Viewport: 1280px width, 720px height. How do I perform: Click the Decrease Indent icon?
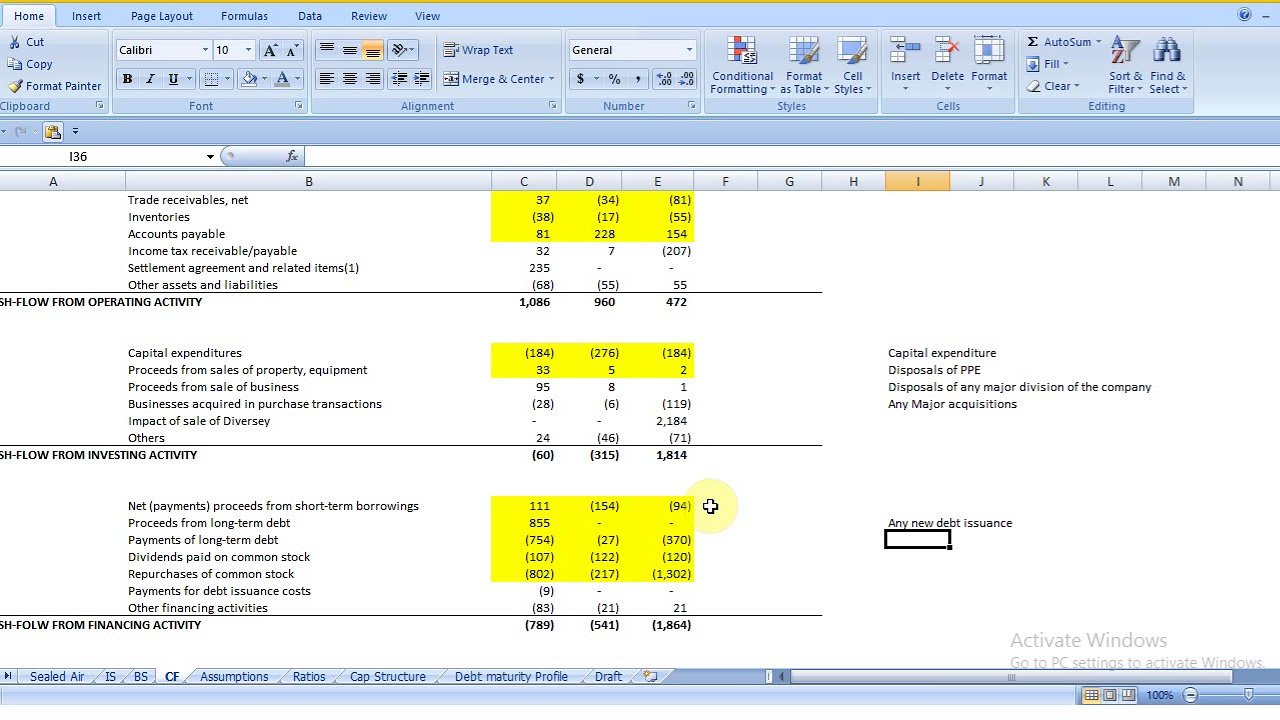(x=399, y=79)
